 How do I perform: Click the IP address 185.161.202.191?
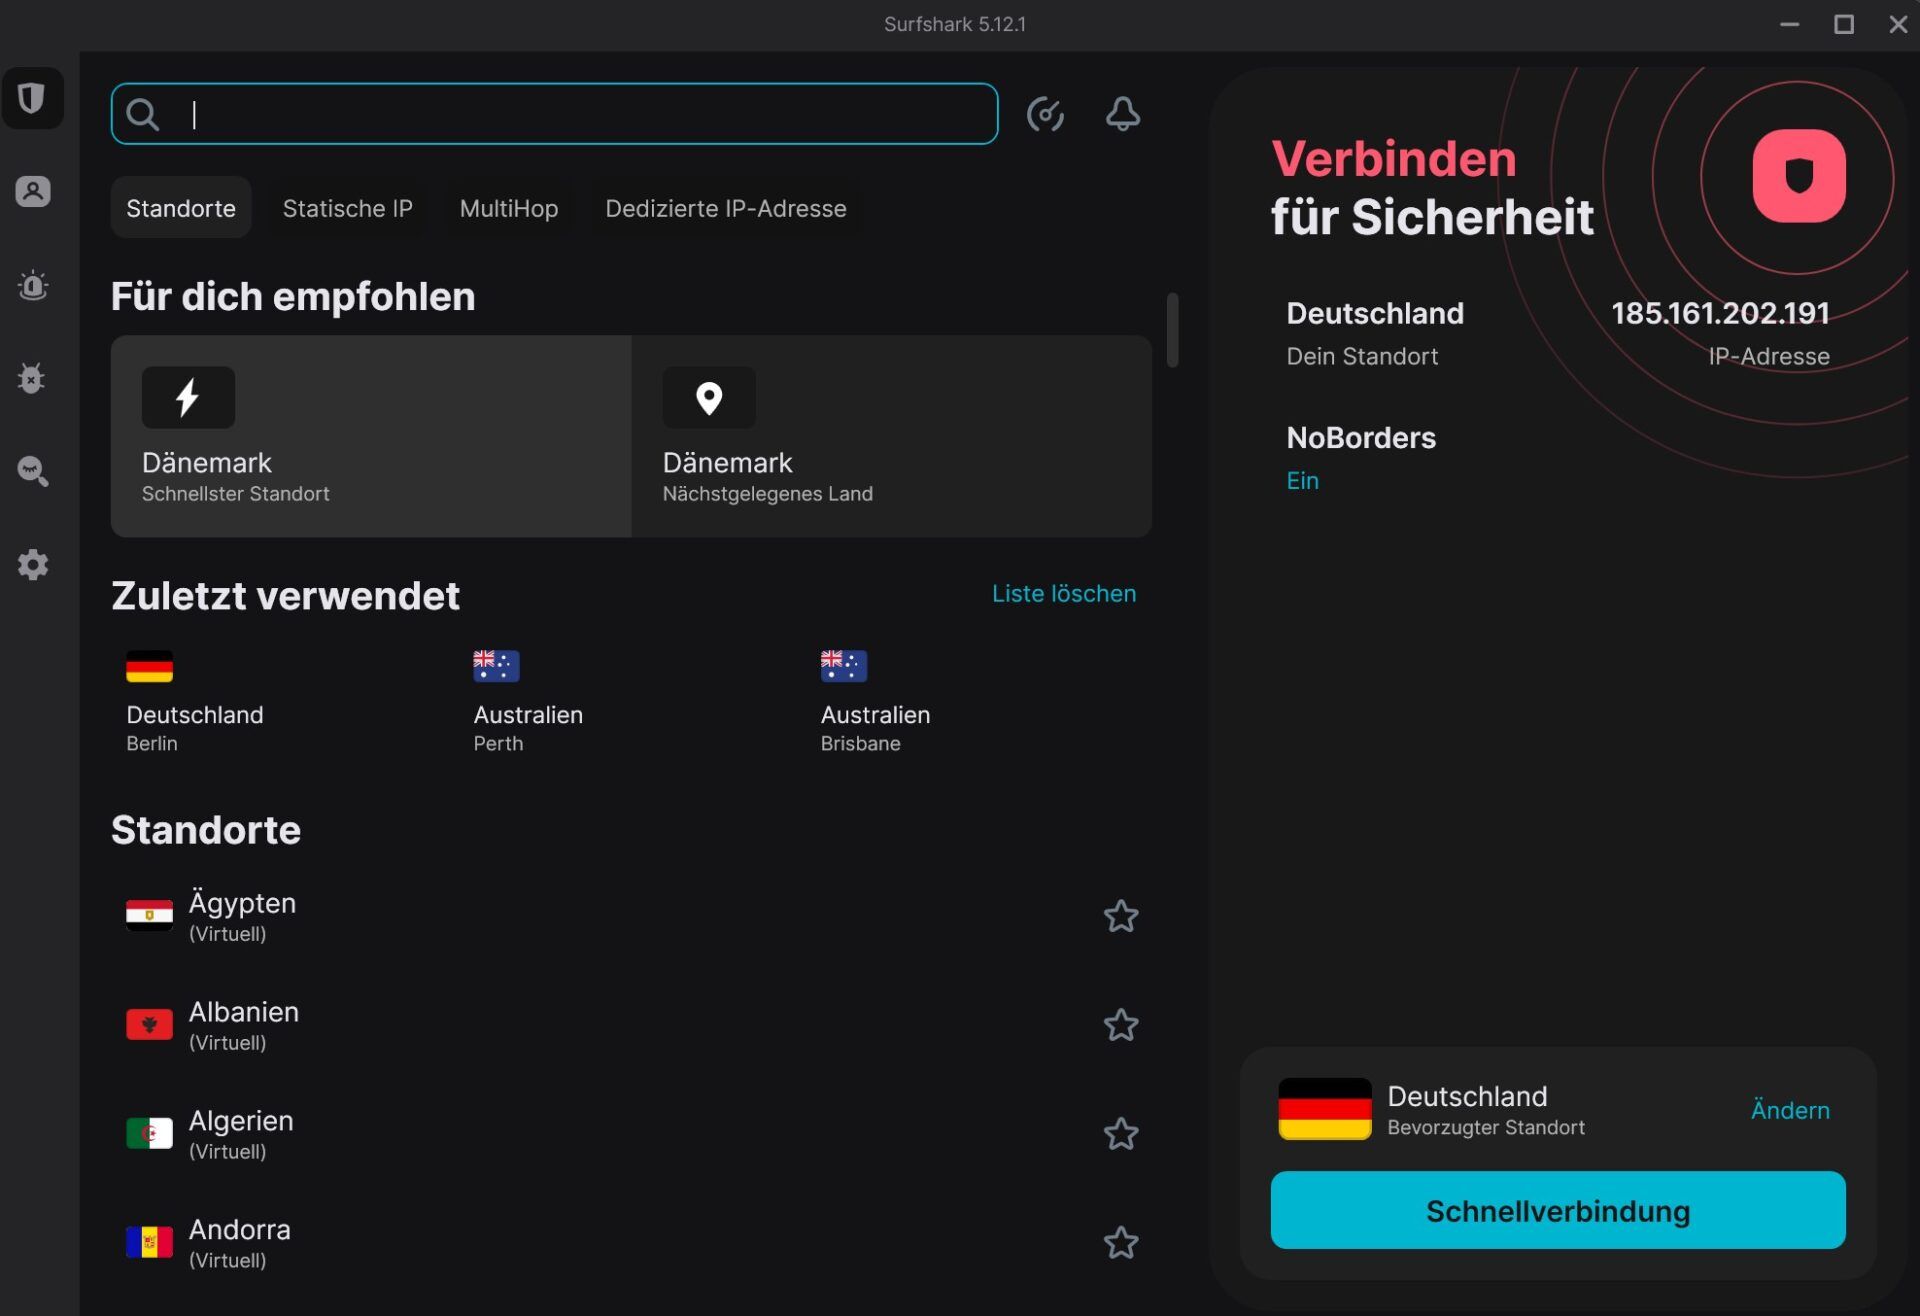click(x=1720, y=314)
